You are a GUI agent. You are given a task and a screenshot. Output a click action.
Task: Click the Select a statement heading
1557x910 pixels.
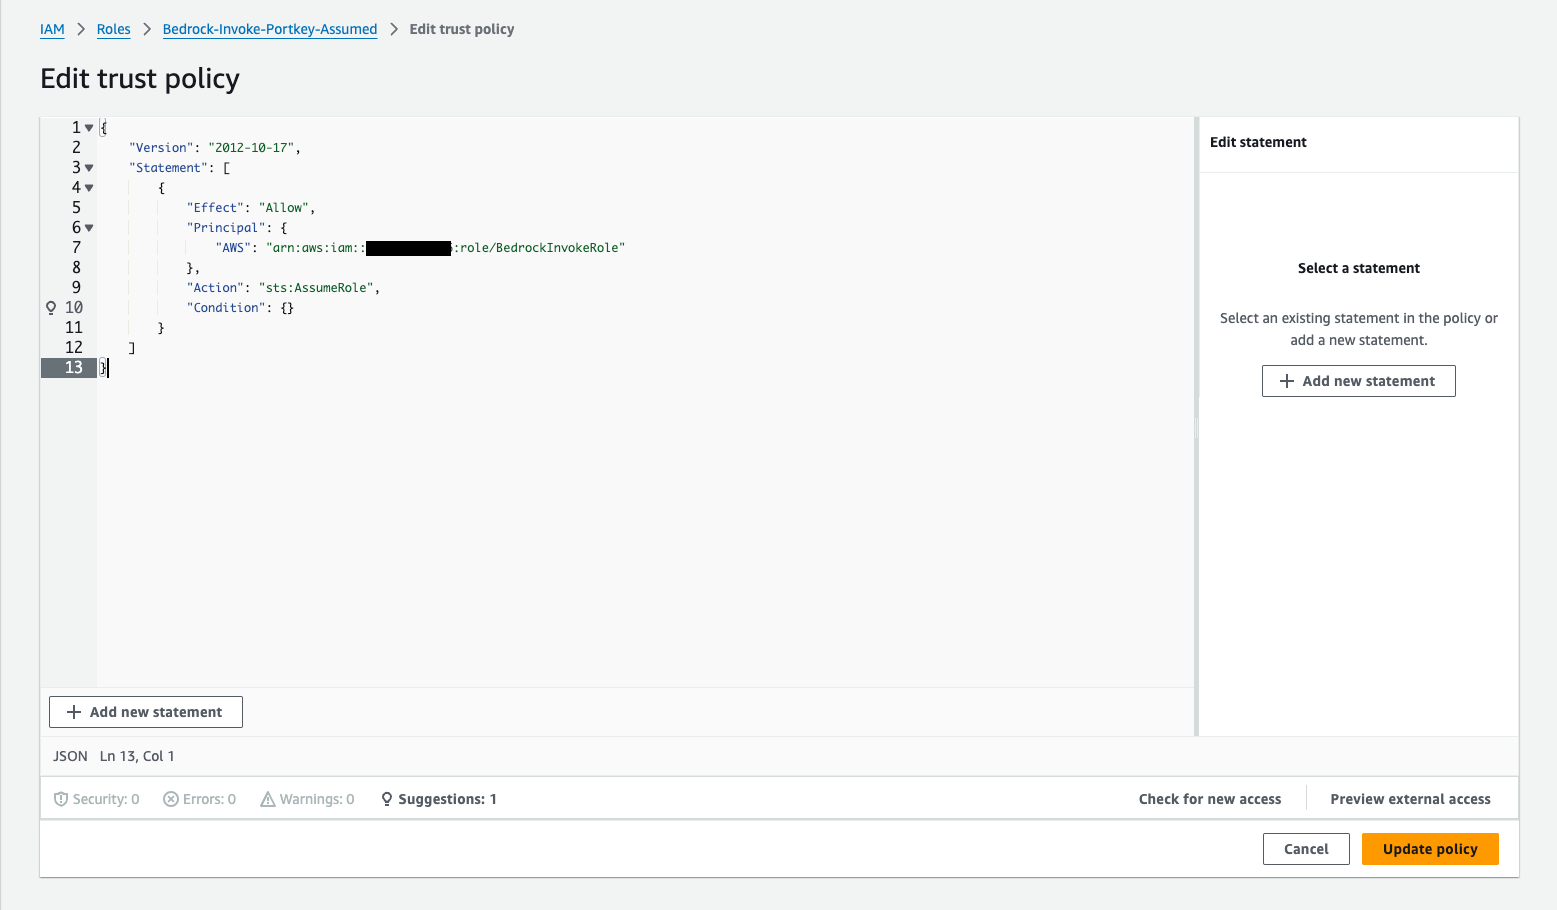pyautogui.click(x=1358, y=268)
